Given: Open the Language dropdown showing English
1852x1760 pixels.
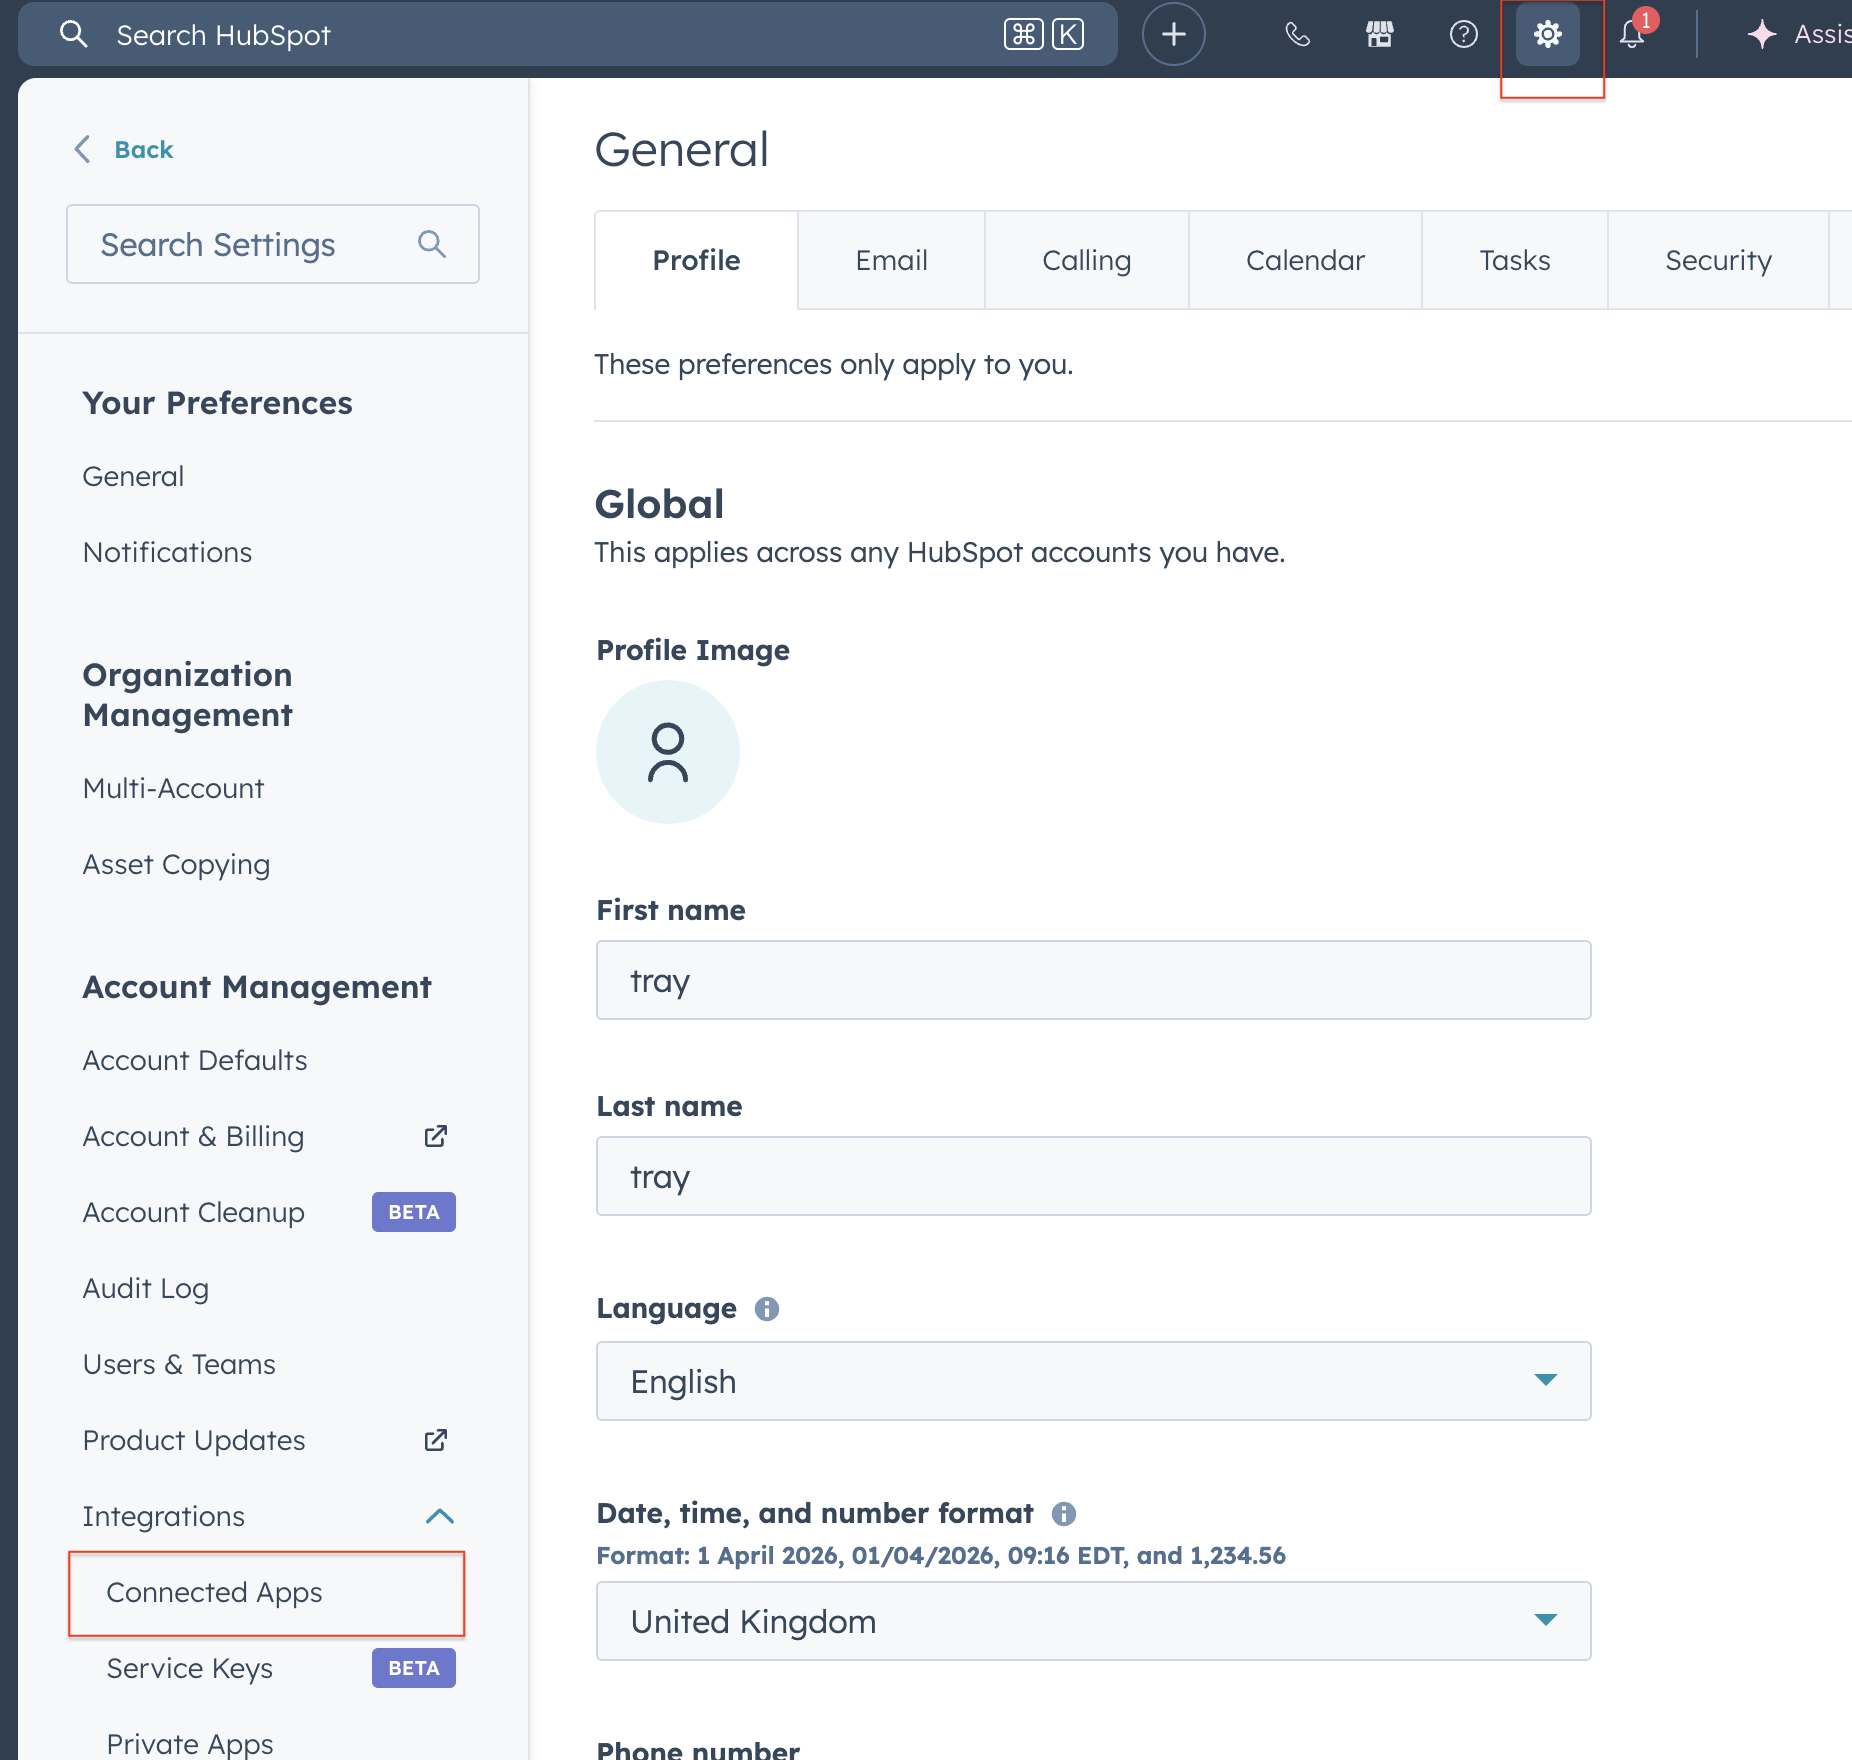Looking at the screenshot, I should 1093,1381.
